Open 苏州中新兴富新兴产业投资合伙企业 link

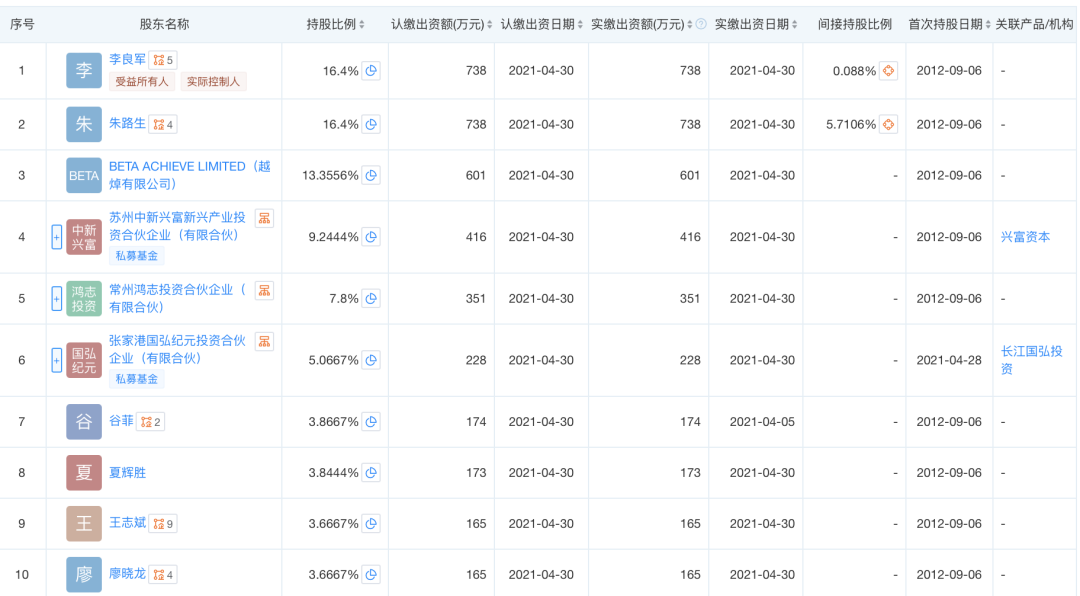(x=178, y=226)
